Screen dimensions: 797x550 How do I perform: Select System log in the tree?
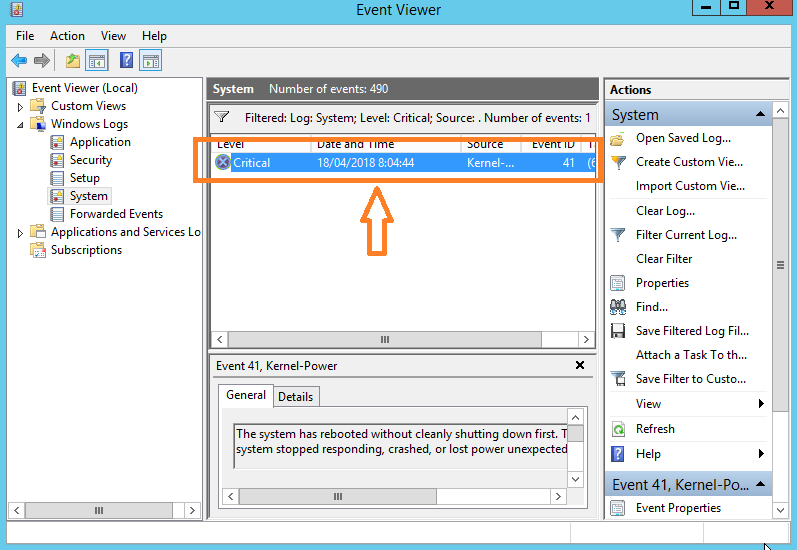point(88,196)
